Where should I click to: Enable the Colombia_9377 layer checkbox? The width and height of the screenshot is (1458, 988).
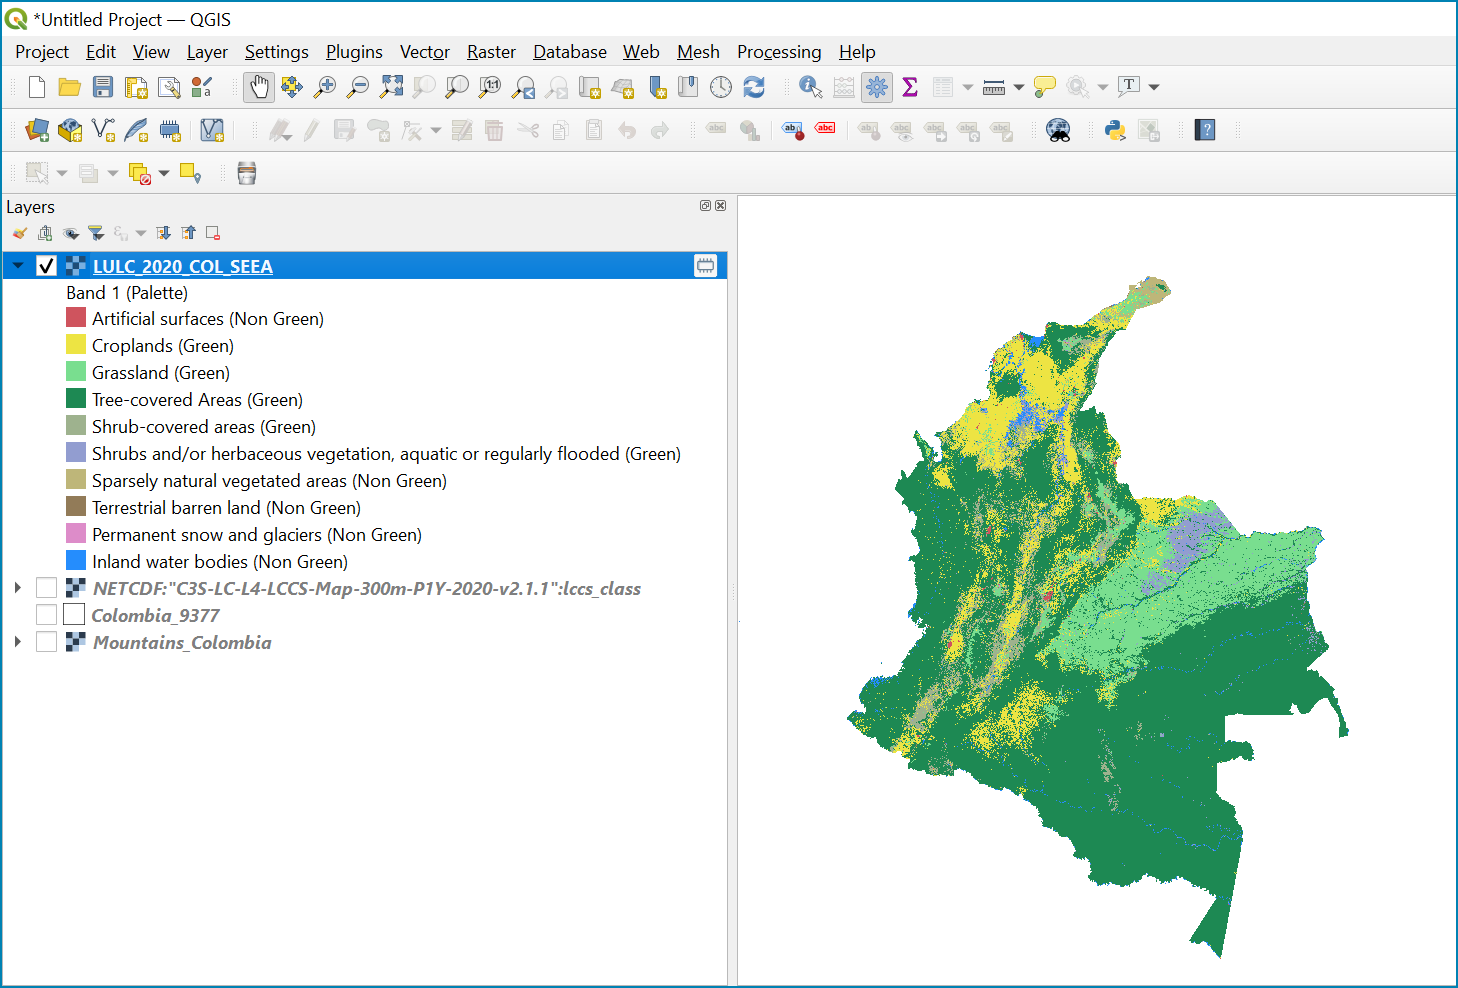point(46,615)
